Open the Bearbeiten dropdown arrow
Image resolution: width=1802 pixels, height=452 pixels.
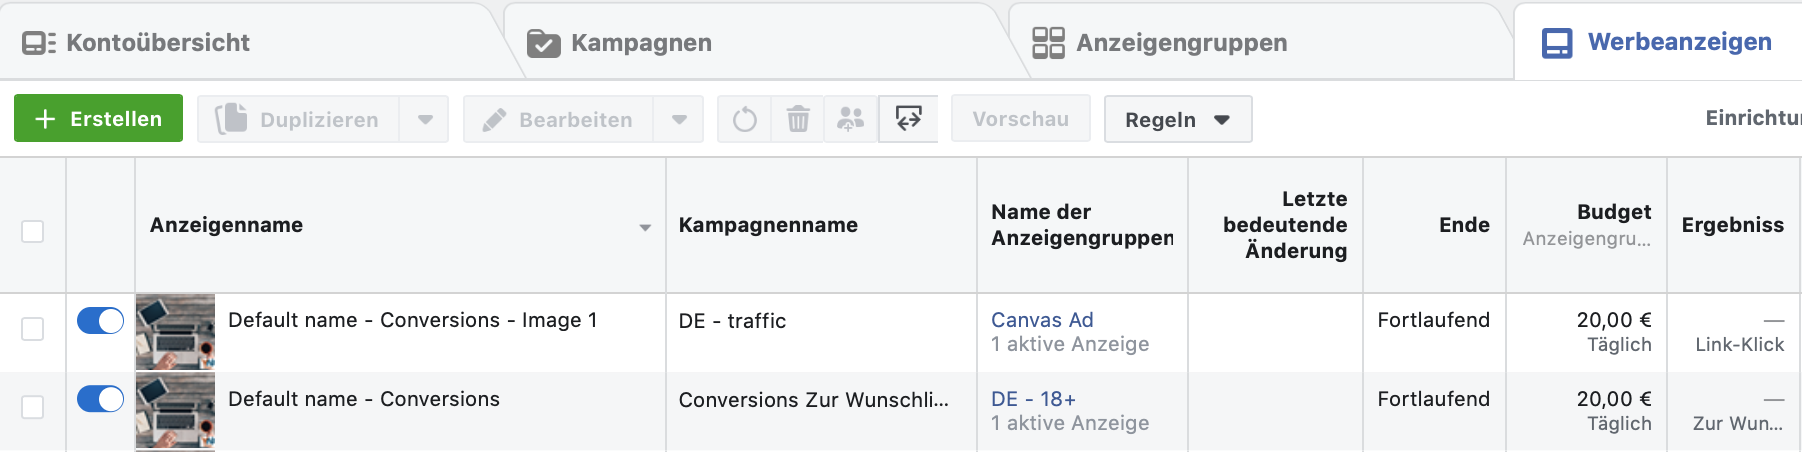[679, 120]
